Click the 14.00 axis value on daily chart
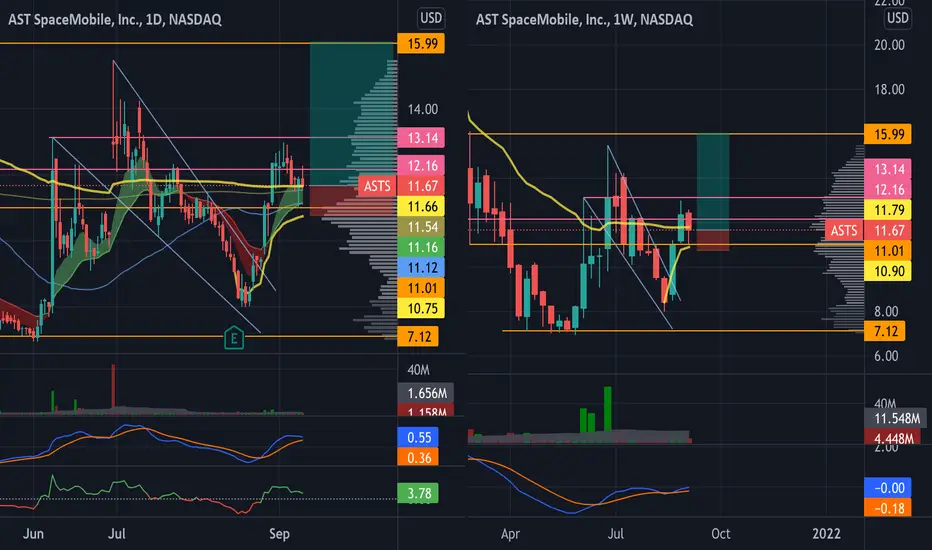The height and width of the screenshot is (550, 932). (x=423, y=109)
